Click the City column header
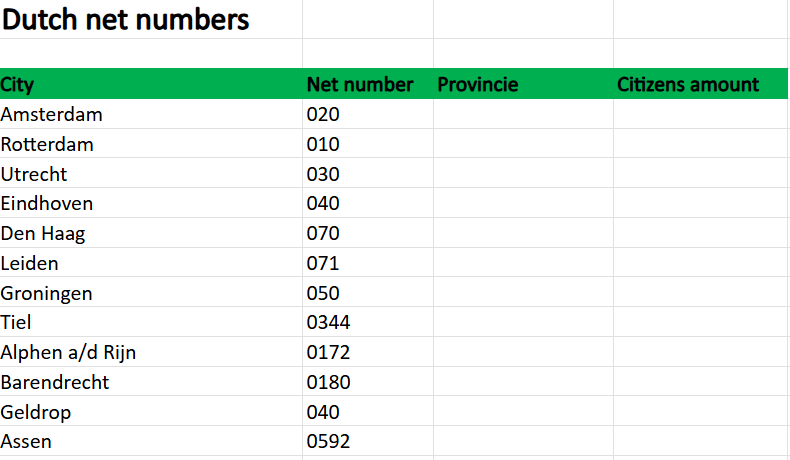 [151, 84]
